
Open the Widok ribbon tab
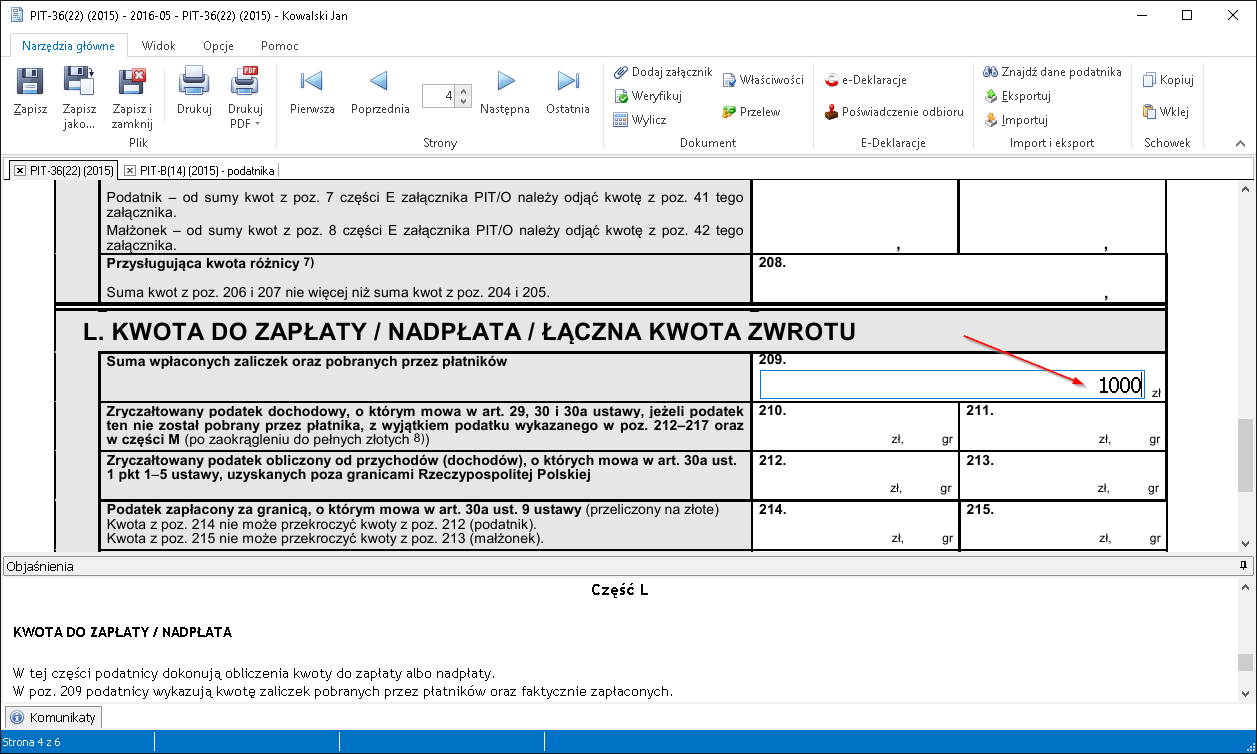(159, 46)
